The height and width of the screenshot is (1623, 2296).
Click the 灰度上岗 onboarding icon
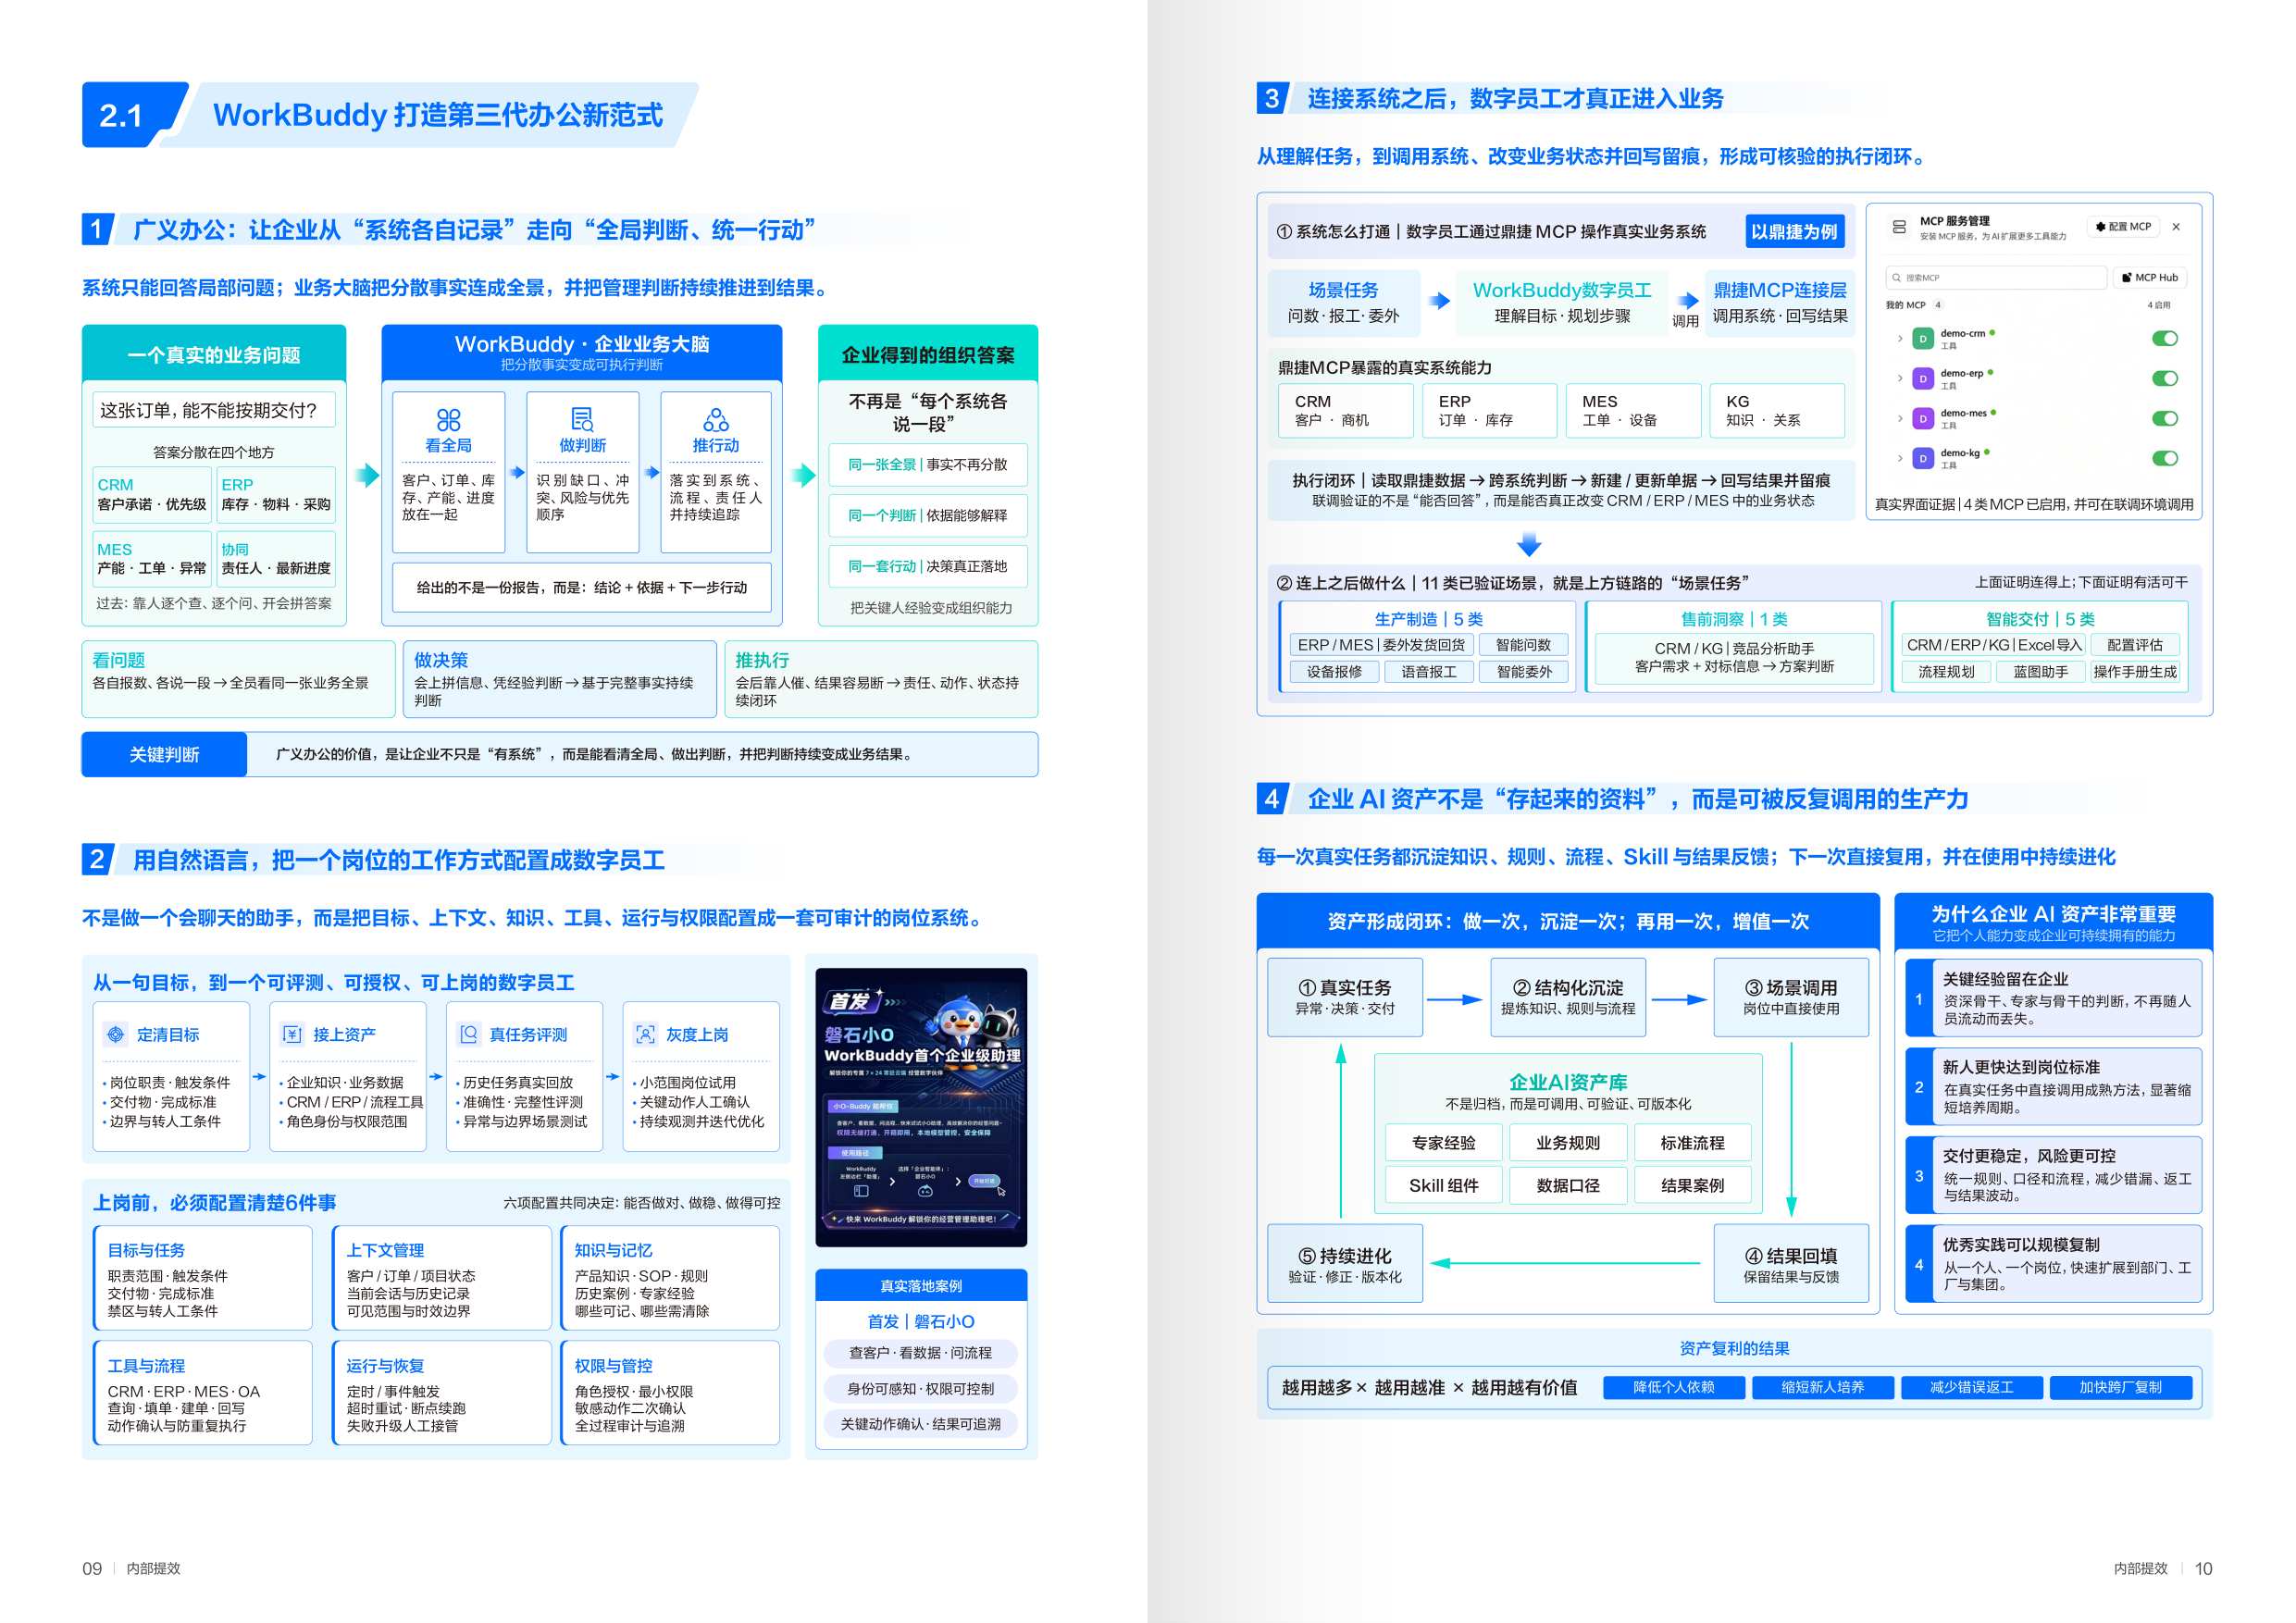click(x=645, y=1034)
